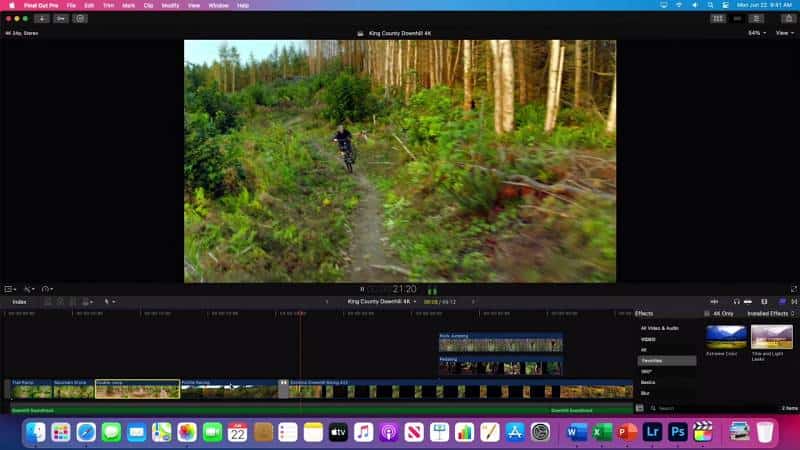Go back in timeline history
Screen dimensions: 800x450
coord(327,302)
